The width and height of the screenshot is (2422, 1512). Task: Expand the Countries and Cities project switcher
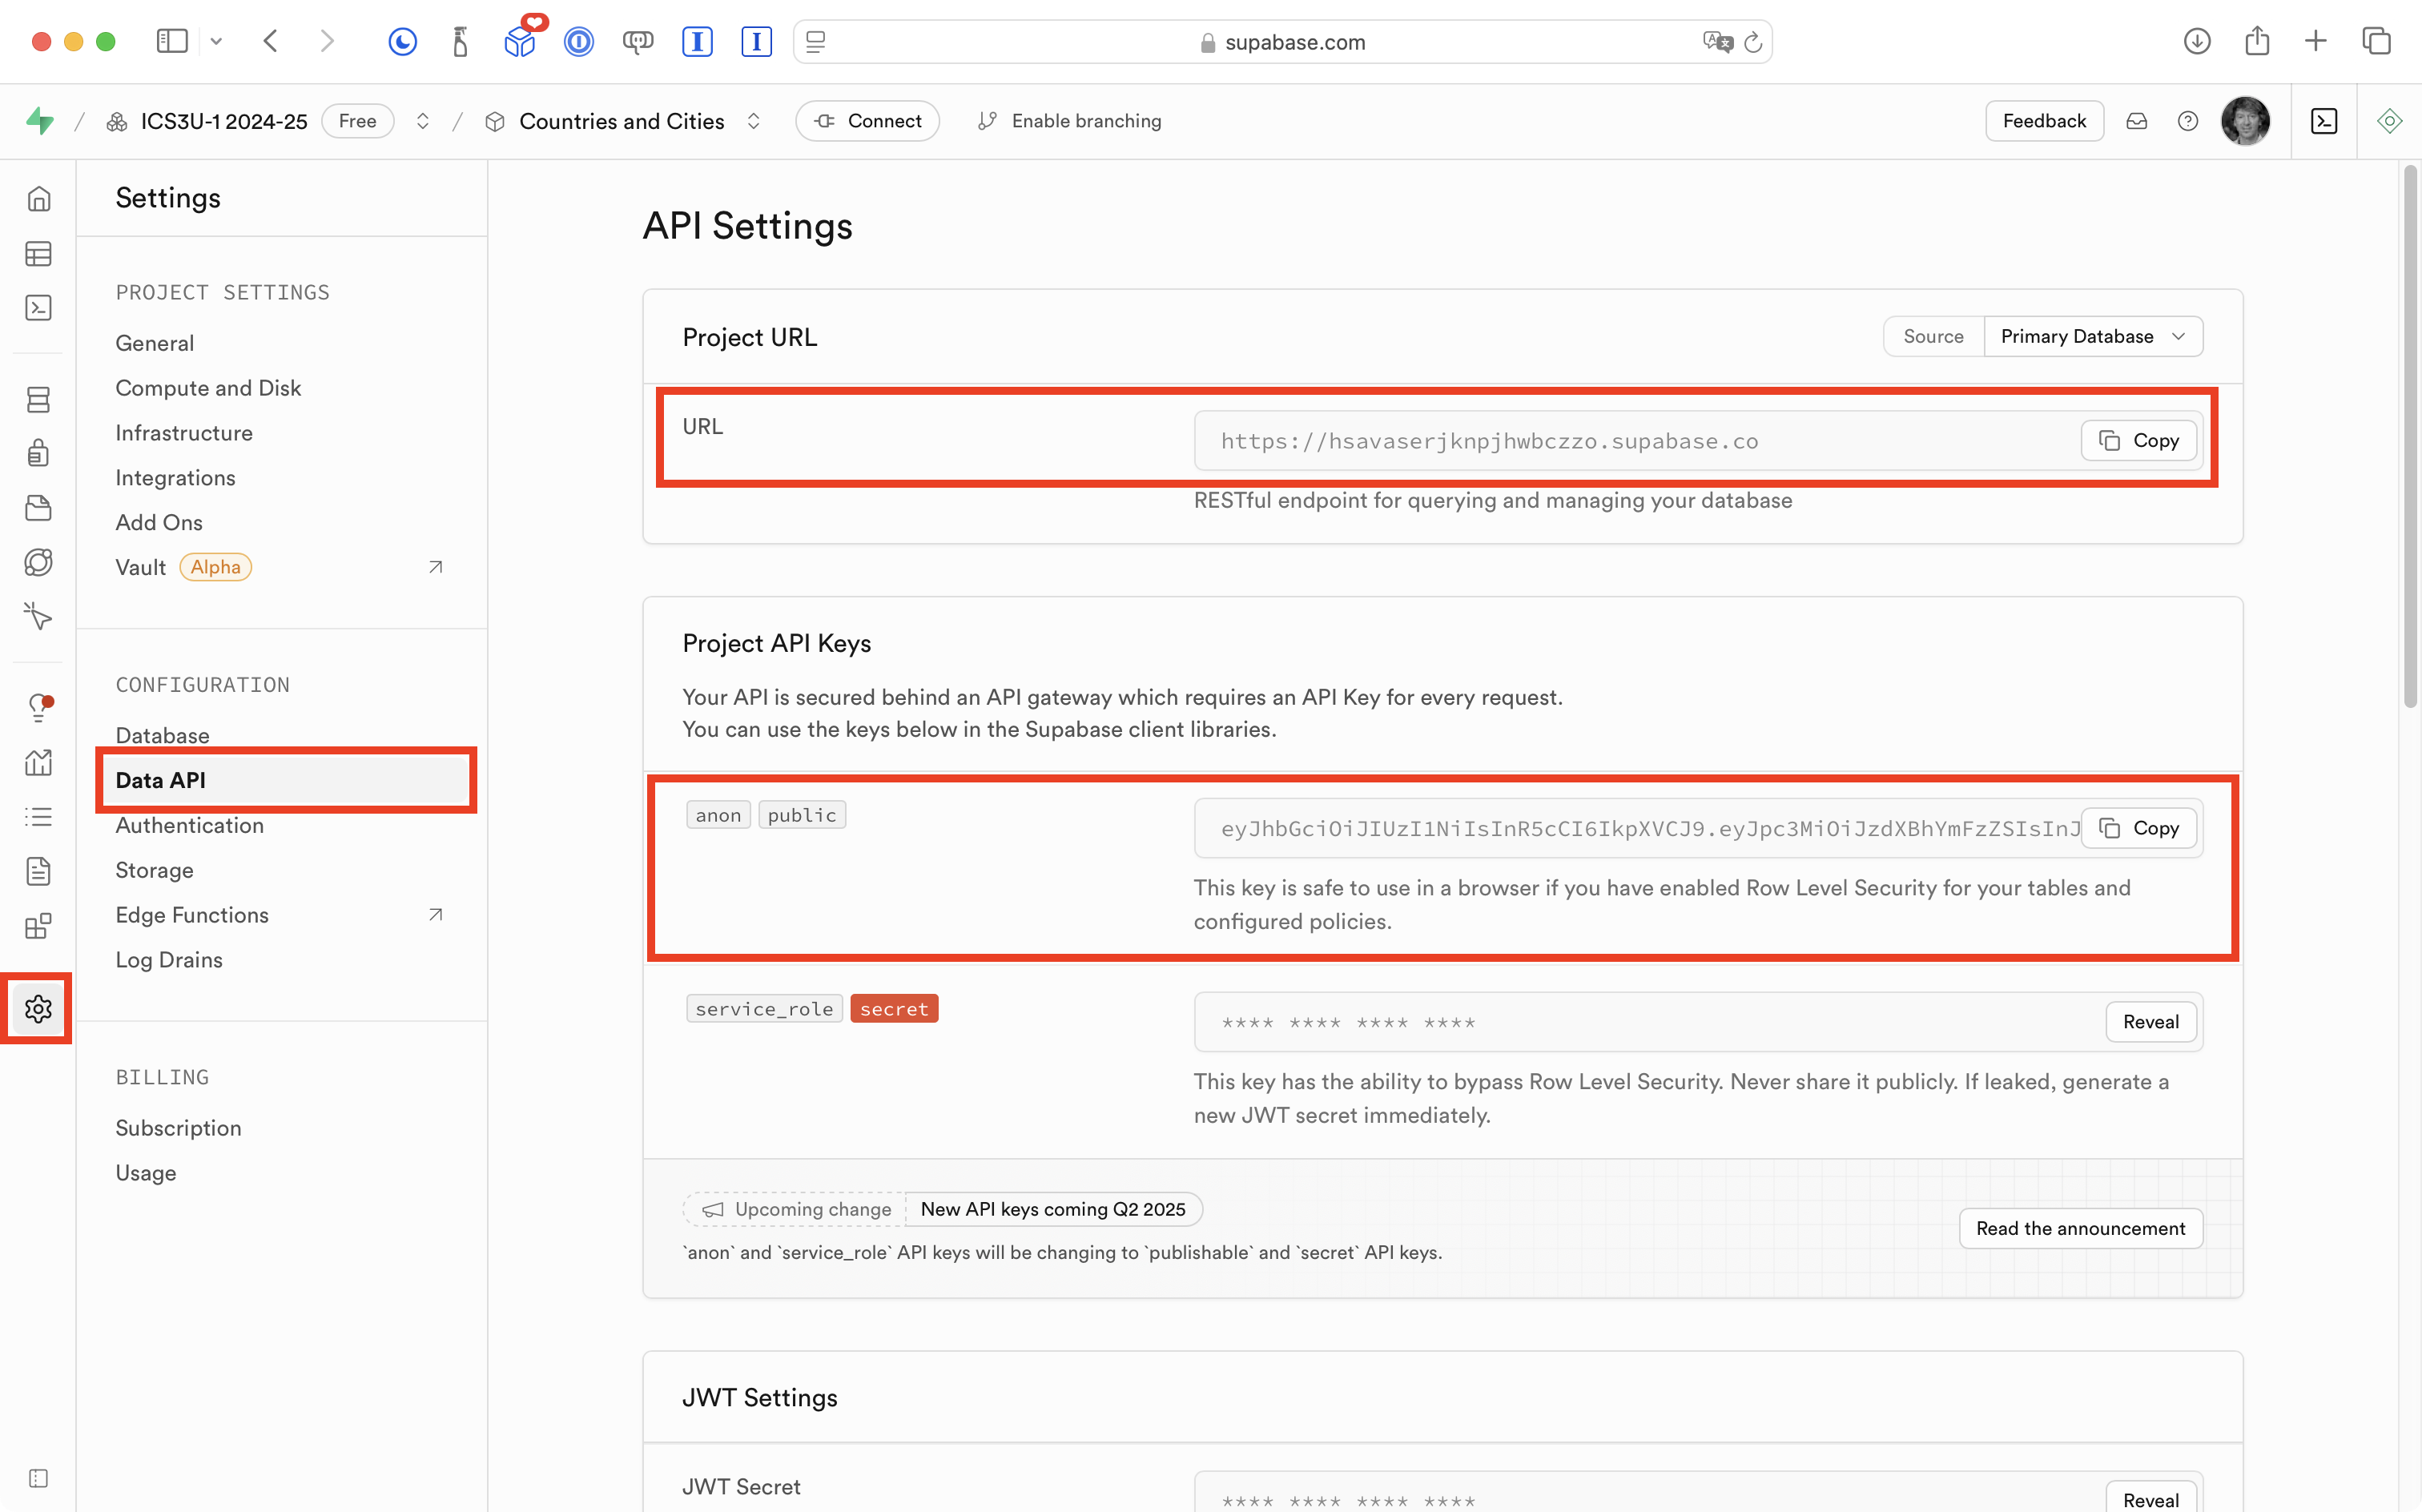point(754,121)
